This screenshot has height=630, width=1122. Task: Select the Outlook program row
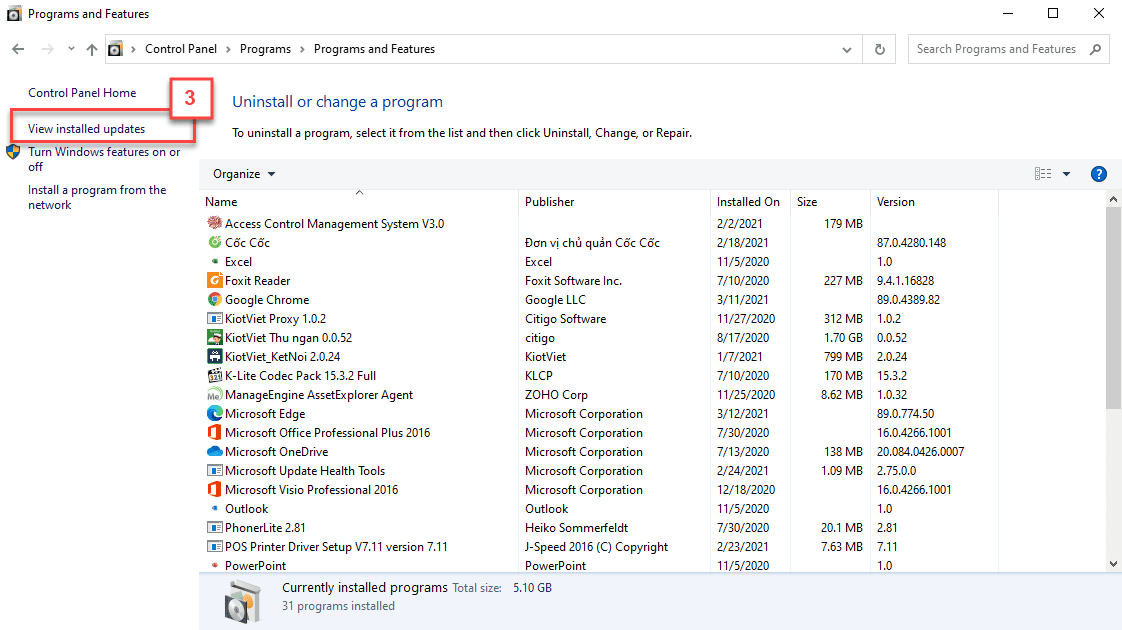pyautogui.click(x=597, y=508)
